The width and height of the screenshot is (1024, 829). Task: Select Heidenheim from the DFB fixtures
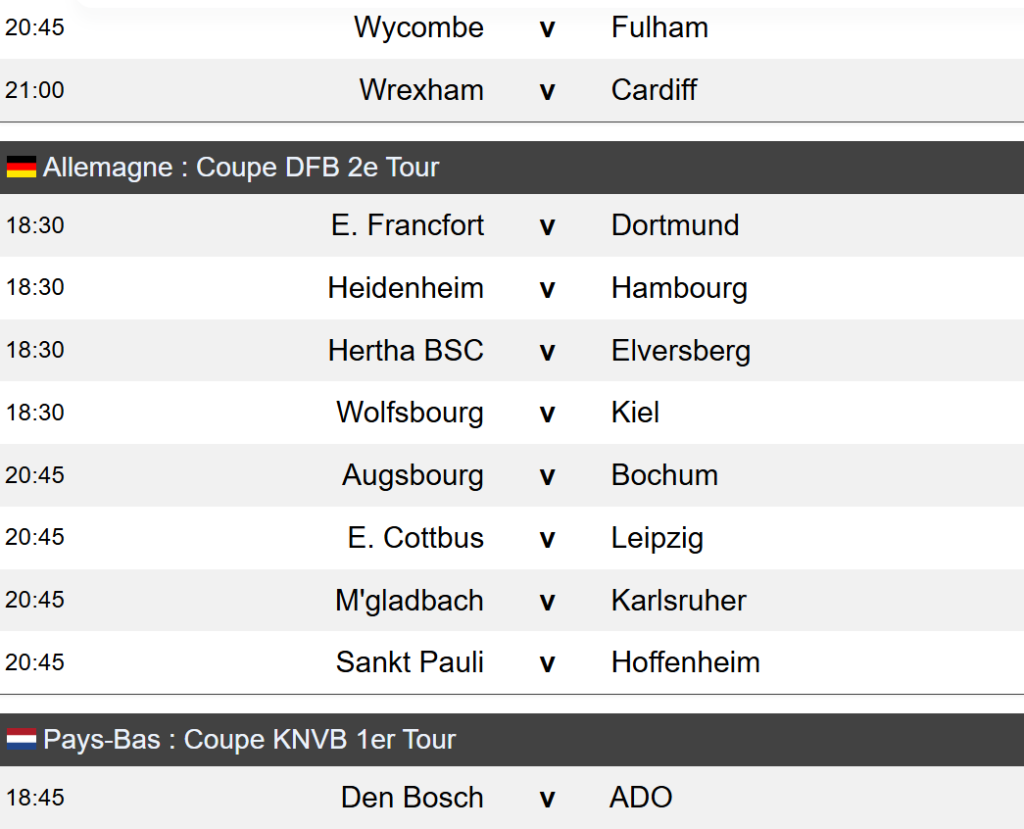405,288
